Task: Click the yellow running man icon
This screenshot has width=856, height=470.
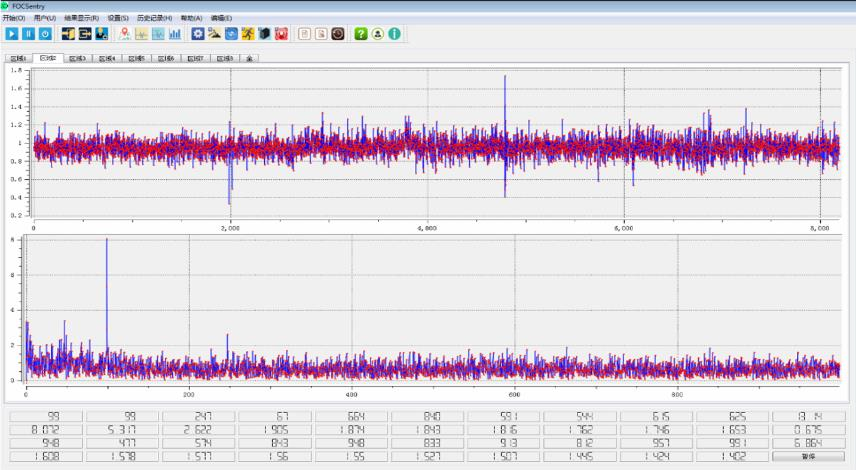Action: [x=248, y=34]
